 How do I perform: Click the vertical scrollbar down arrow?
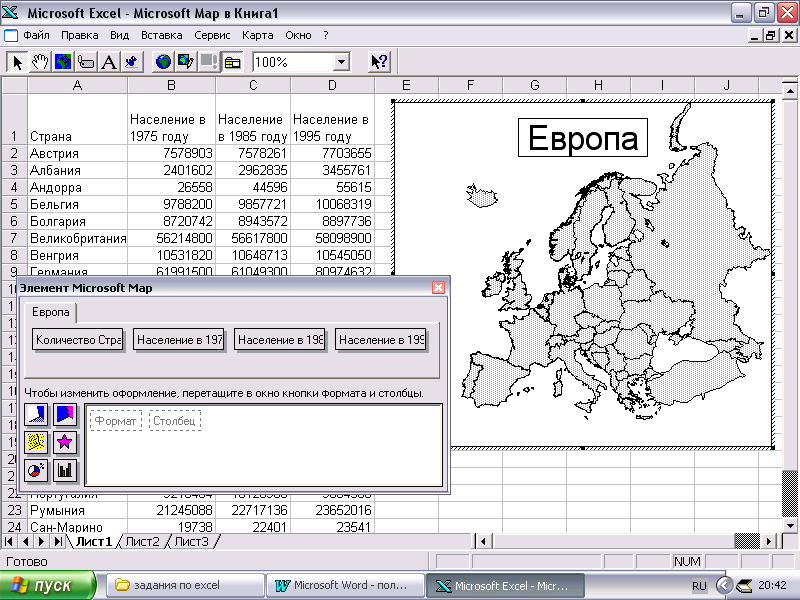click(790, 526)
